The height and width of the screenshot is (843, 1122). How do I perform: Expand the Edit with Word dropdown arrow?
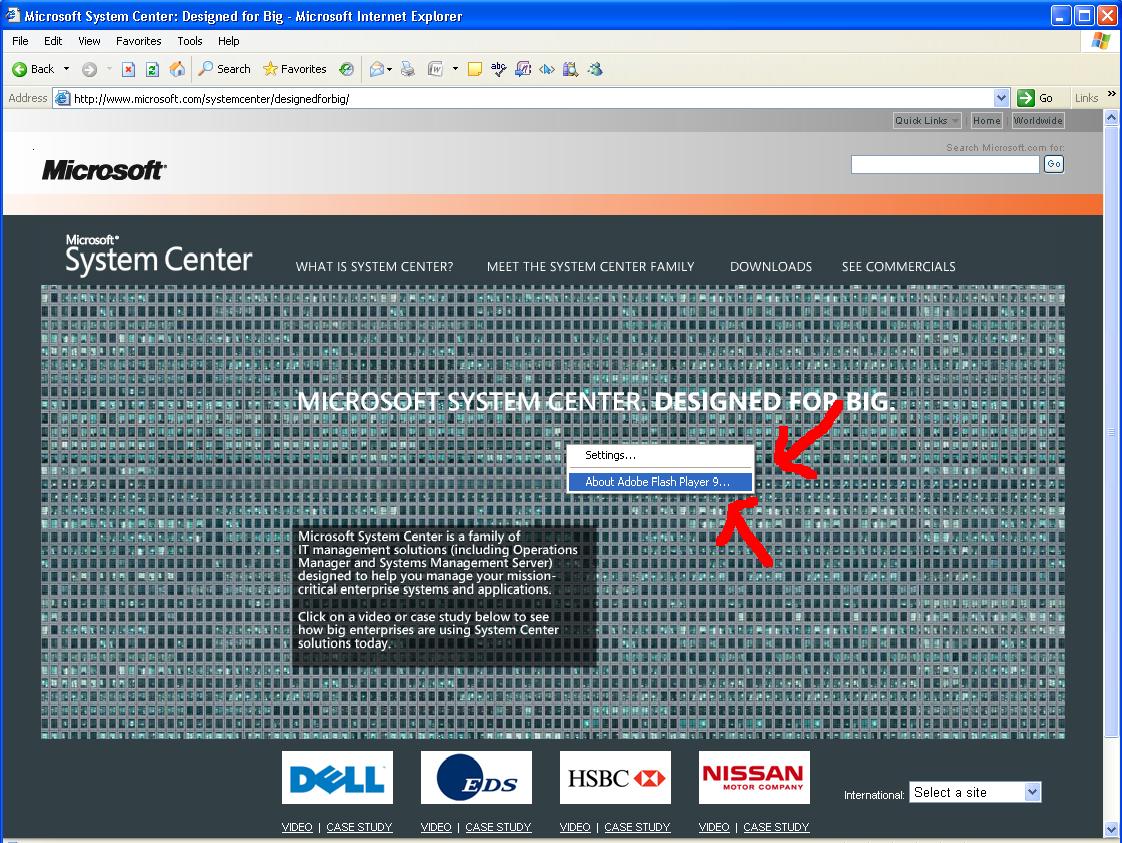[455, 69]
